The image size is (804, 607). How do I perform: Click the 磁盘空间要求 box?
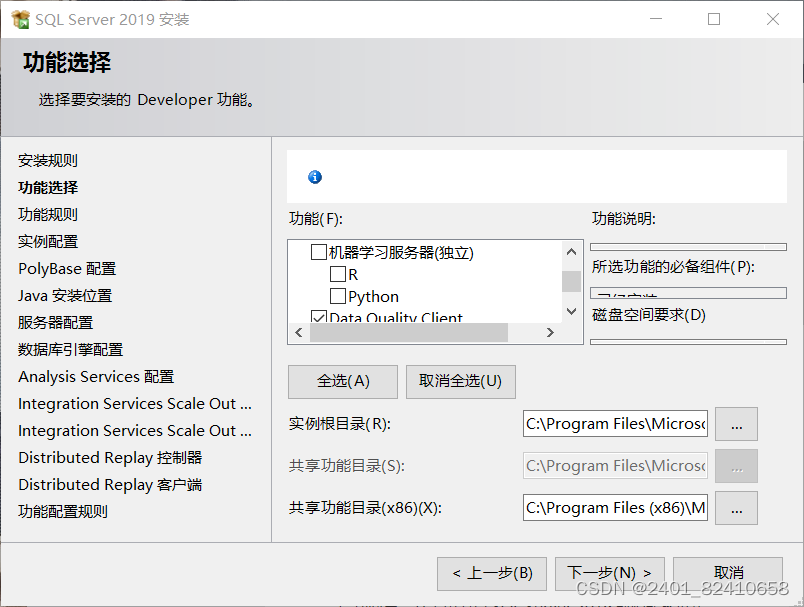tap(688, 341)
